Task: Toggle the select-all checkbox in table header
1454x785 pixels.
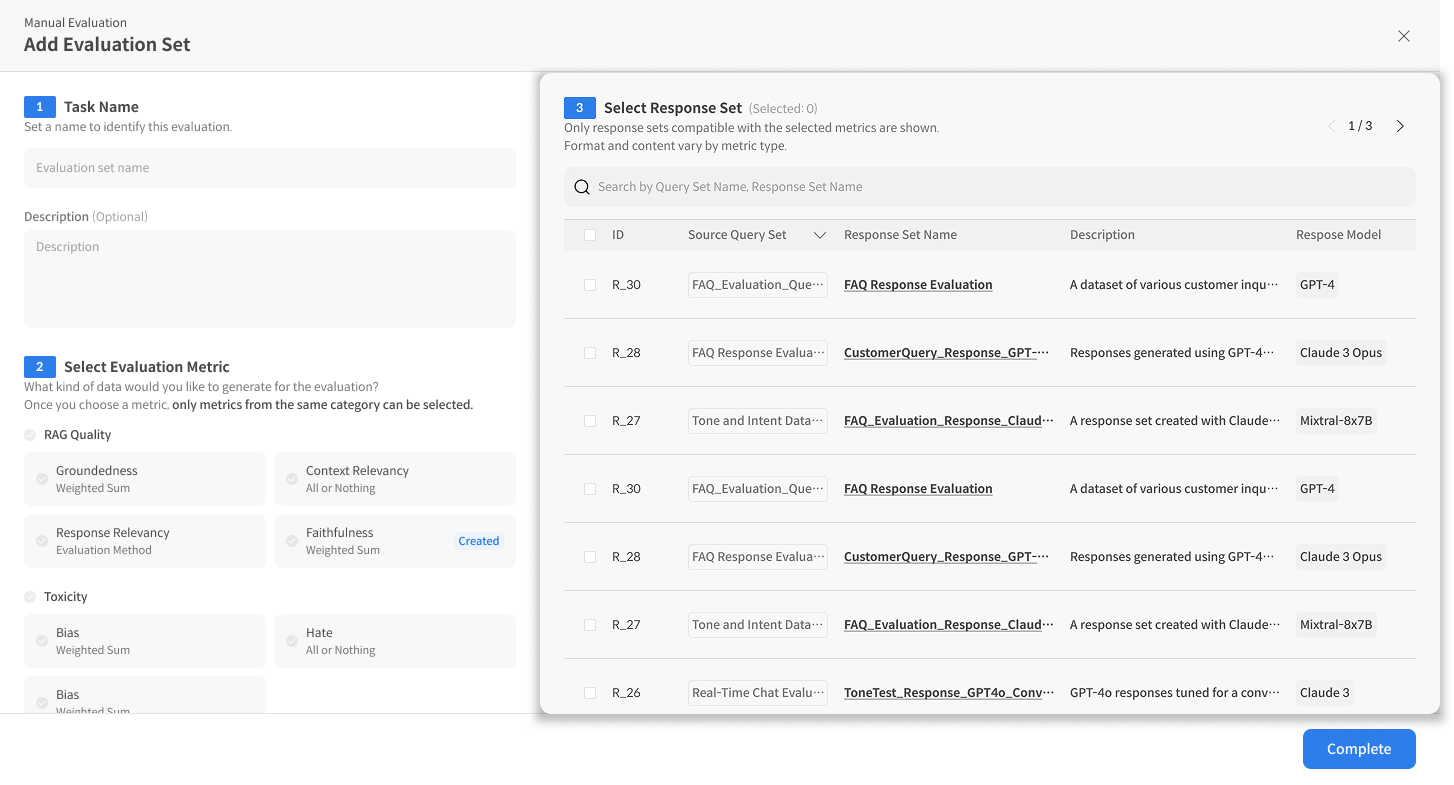Action: pyautogui.click(x=590, y=235)
